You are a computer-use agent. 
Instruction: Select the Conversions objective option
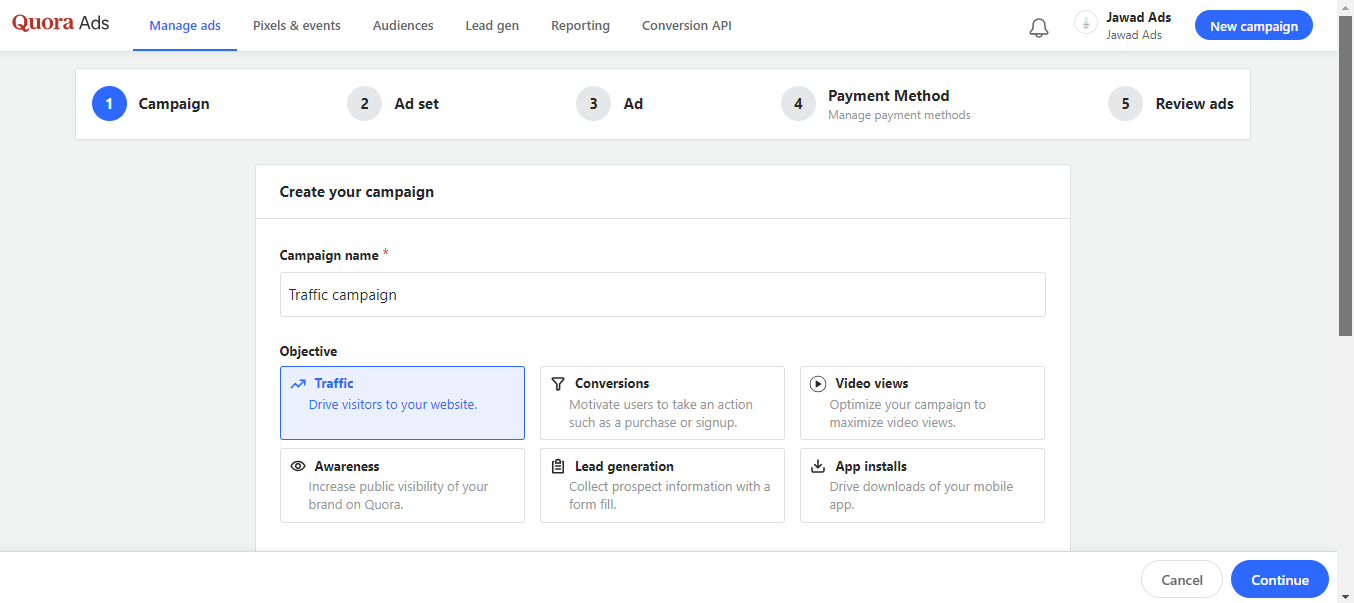click(662, 403)
